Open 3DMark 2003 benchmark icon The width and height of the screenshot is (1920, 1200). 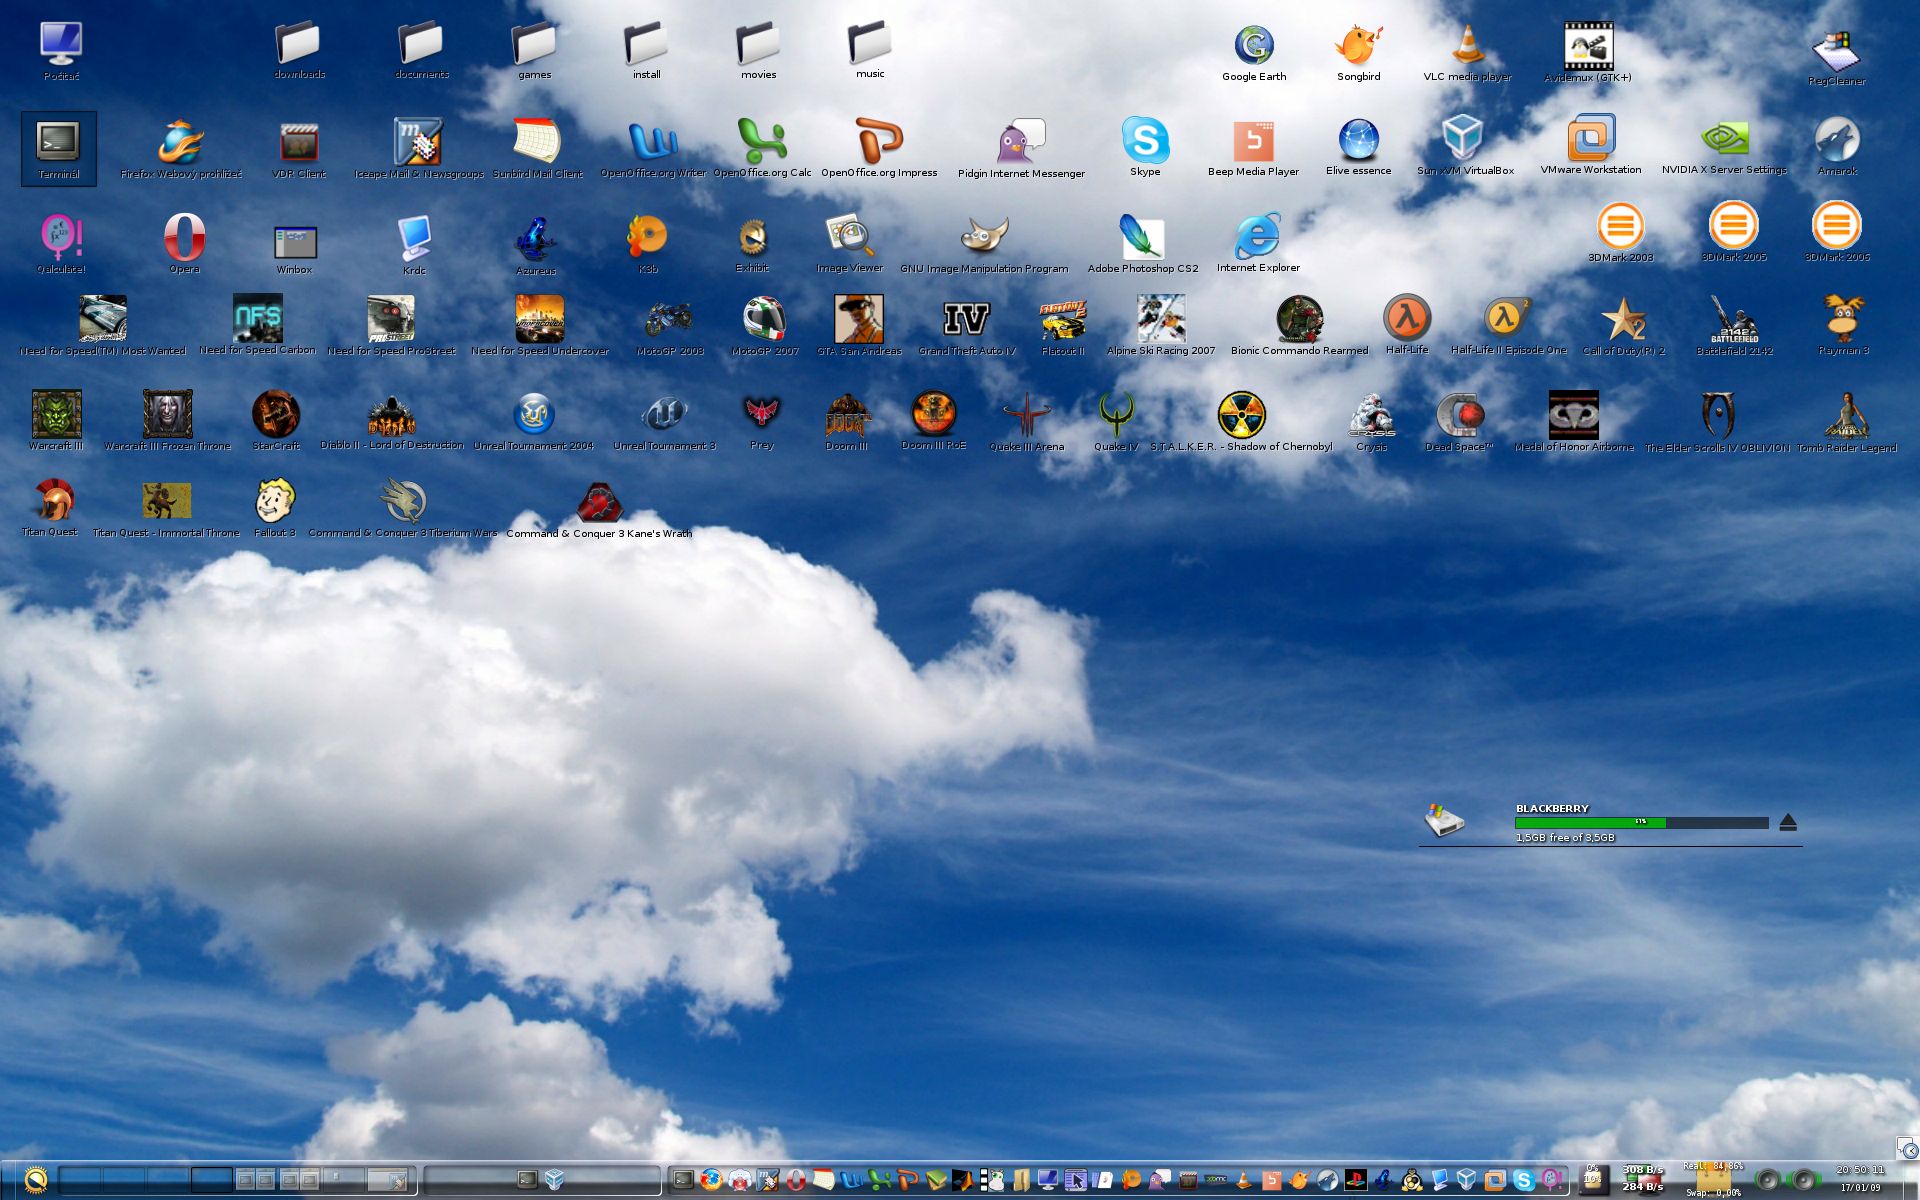1620,232
